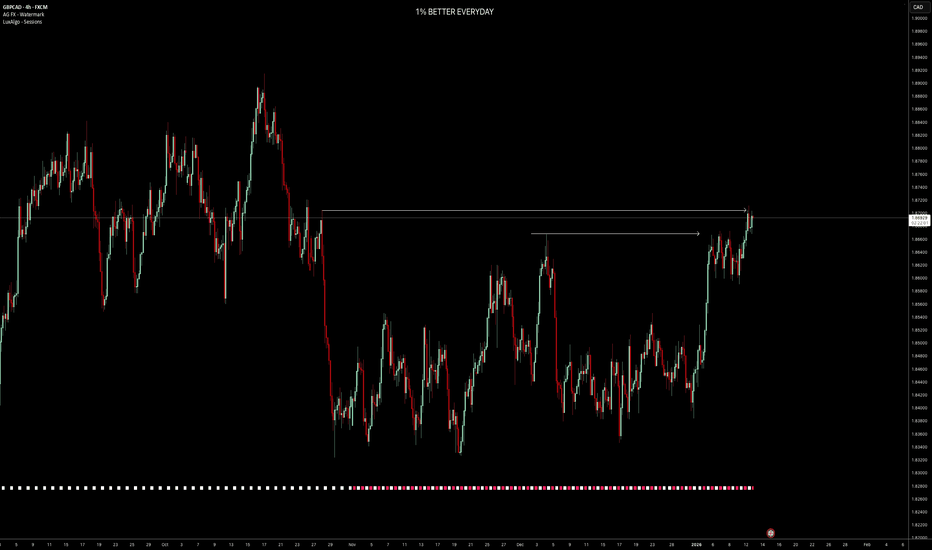Click the white dotted session row at its left end
The image size is (932, 550).
(5, 488)
